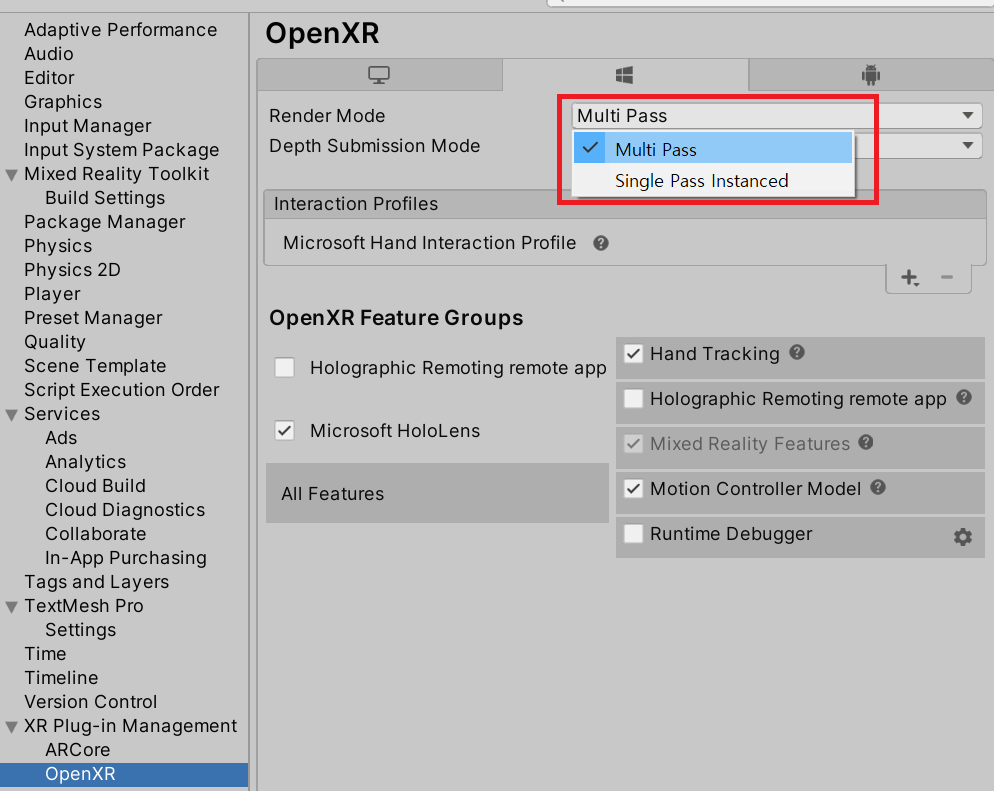
Task: Open the Depth Submission Mode dropdown arrow
Action: (x=967, y=145)
